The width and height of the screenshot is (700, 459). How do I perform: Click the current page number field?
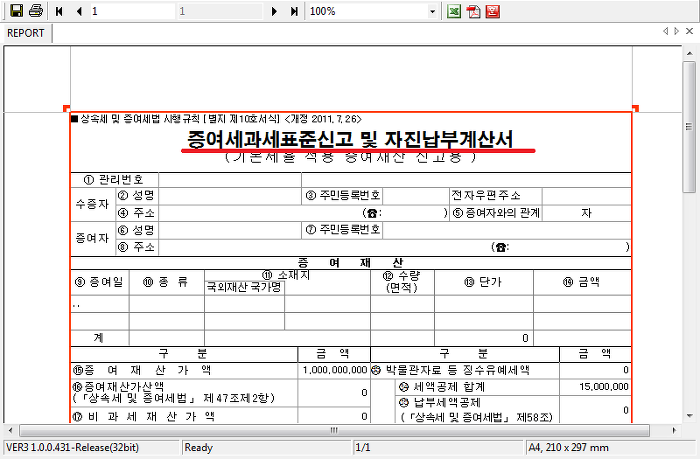coord(132,11)
